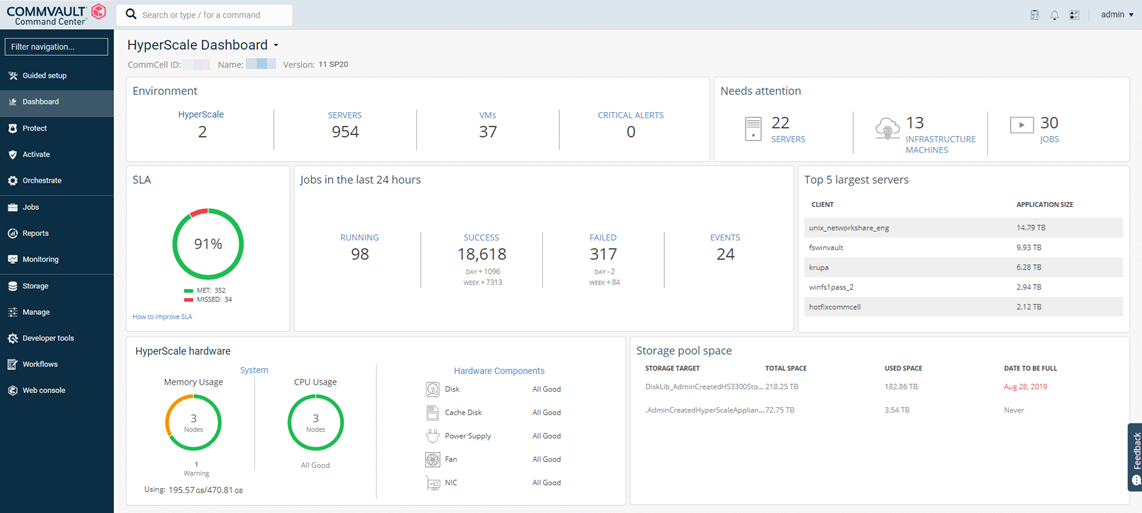Click the infrastructure machines cloud icon
This screenshot has width=1142, height=513.
[x=886, y=128]
